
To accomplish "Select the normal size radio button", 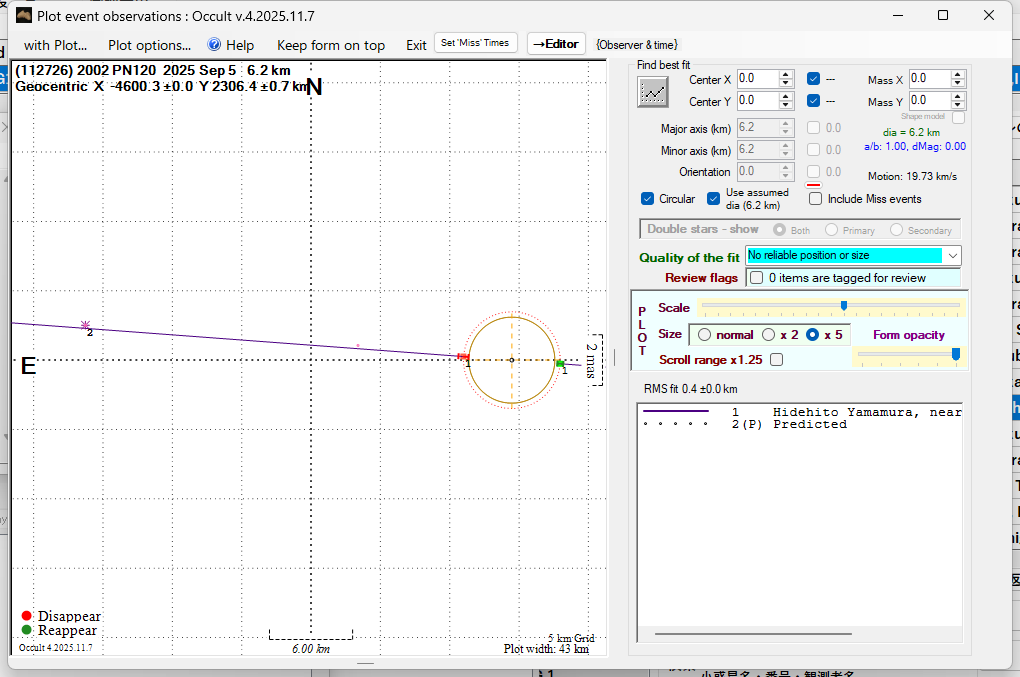I will (x=704, y=335).
